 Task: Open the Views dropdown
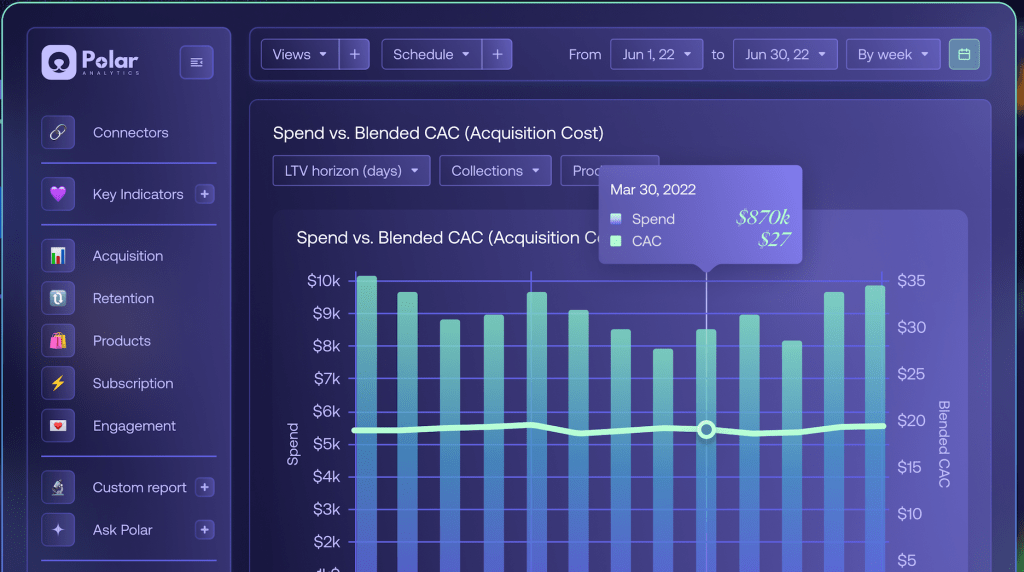300,54
